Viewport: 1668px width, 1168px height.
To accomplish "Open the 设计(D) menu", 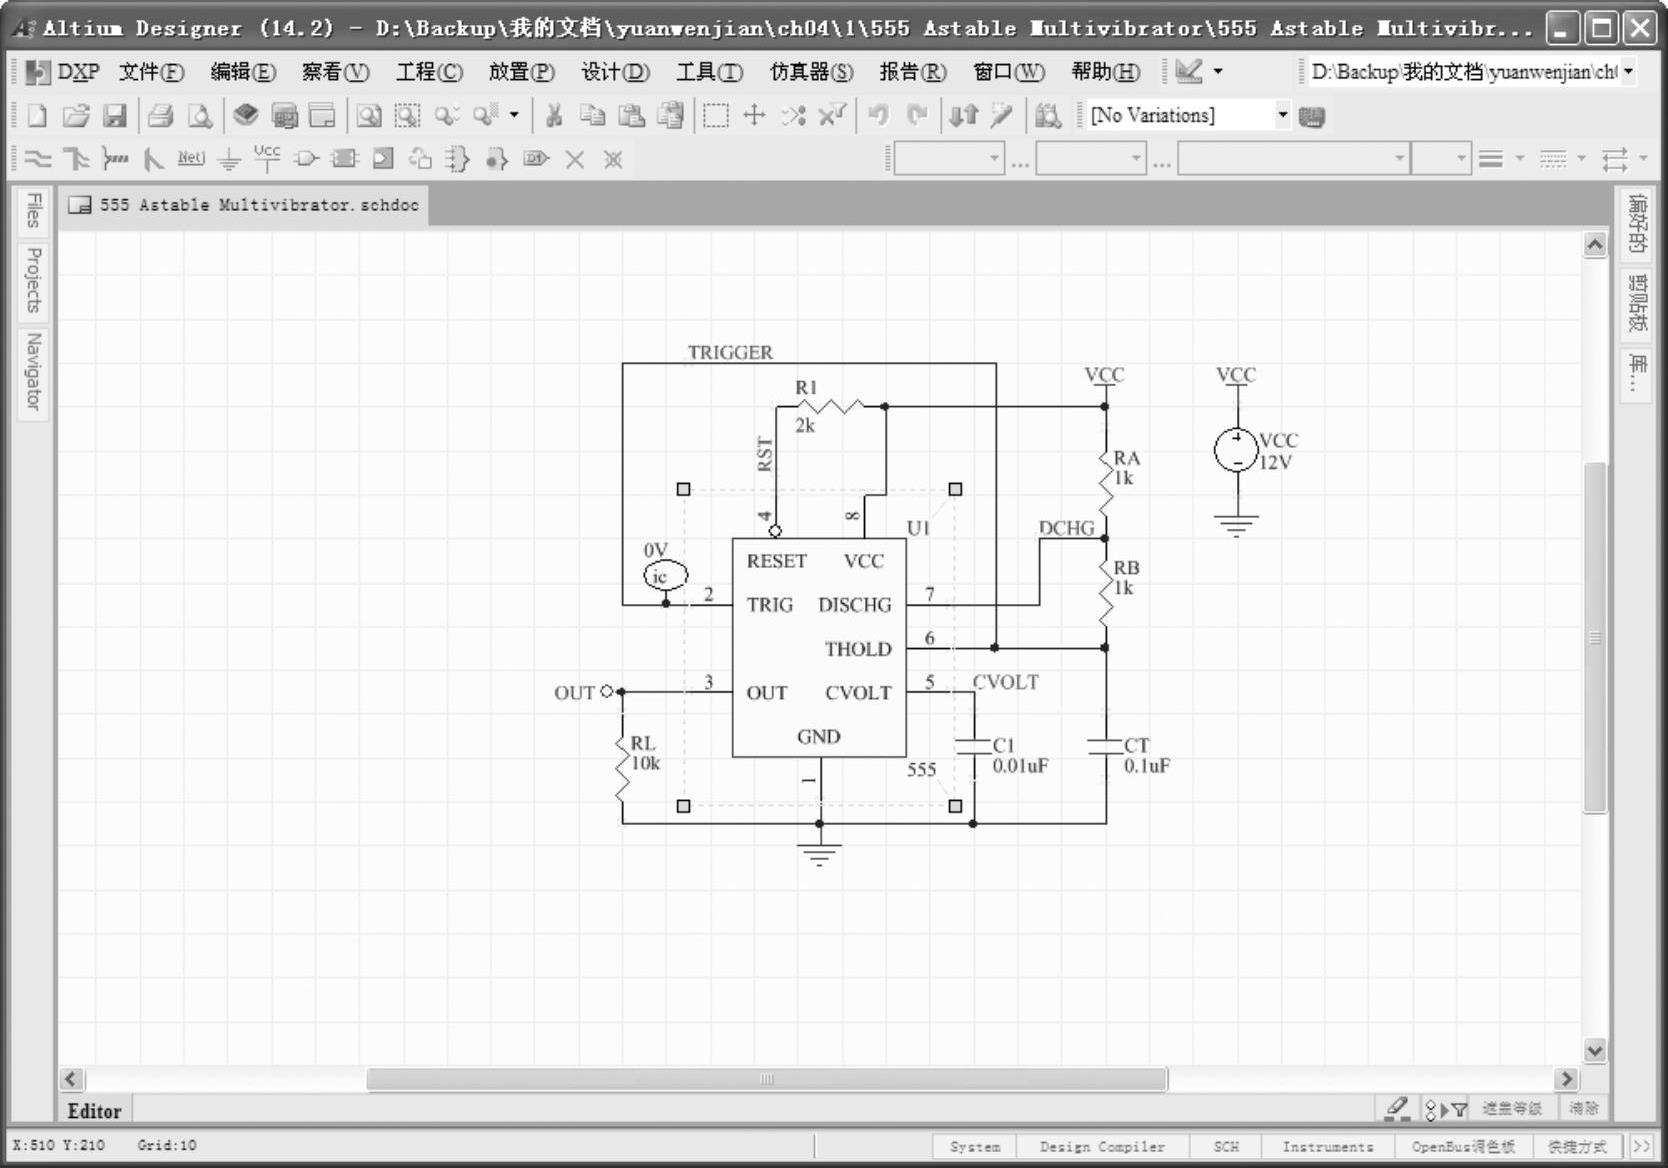I will click(615, 72).
